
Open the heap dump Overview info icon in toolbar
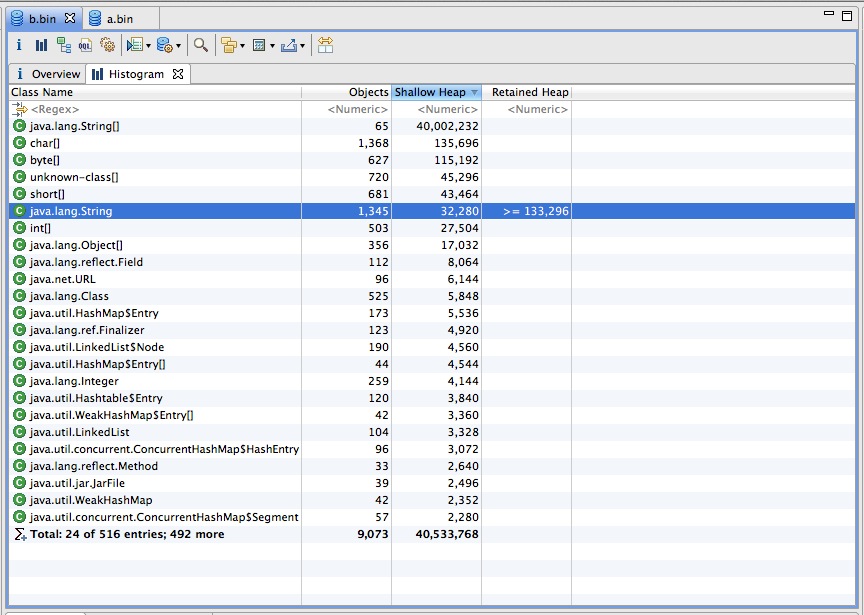tap(20, 45)
